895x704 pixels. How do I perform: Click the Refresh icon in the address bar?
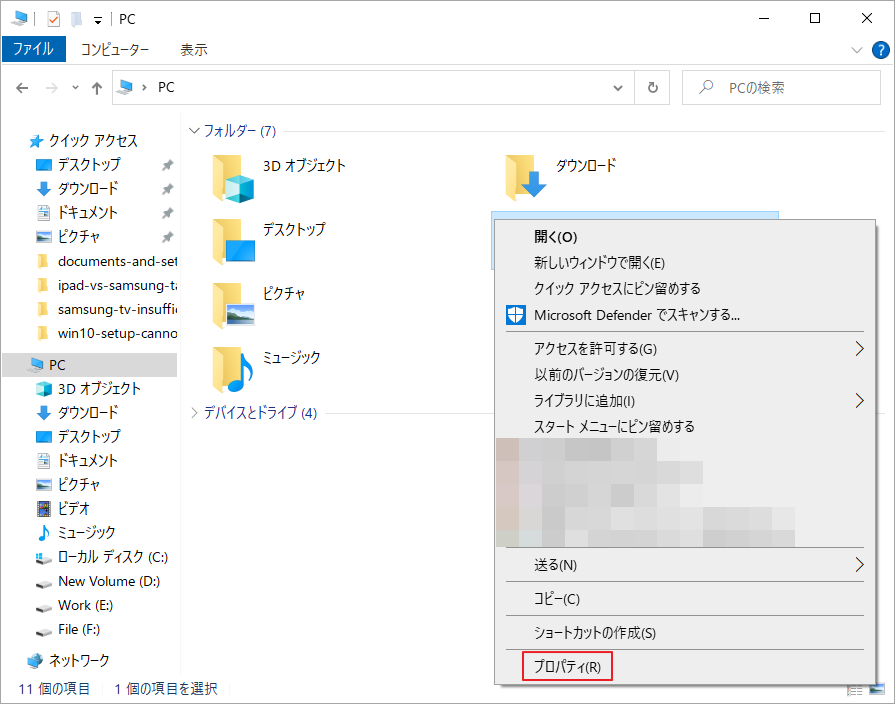[652, 87]
